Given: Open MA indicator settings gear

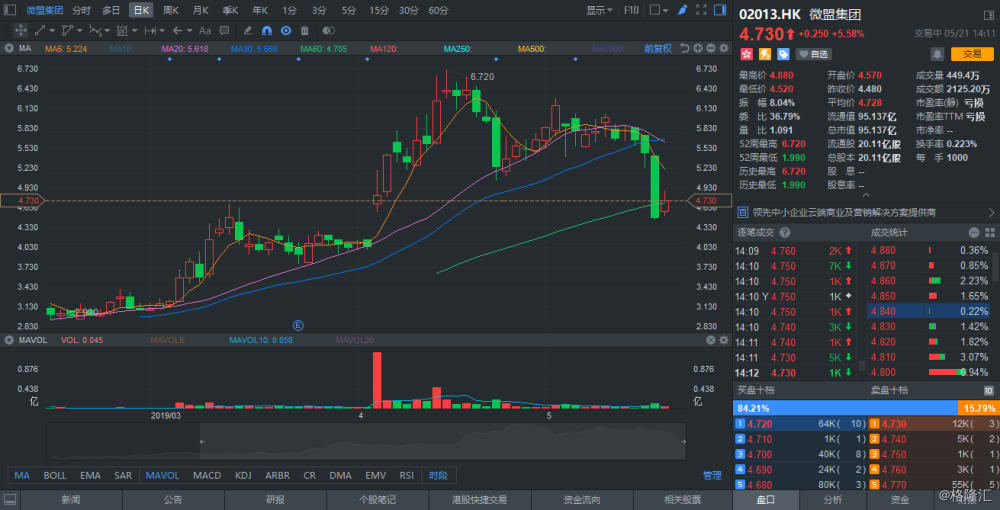Looking at the screenshot, I should pos(725,48).
